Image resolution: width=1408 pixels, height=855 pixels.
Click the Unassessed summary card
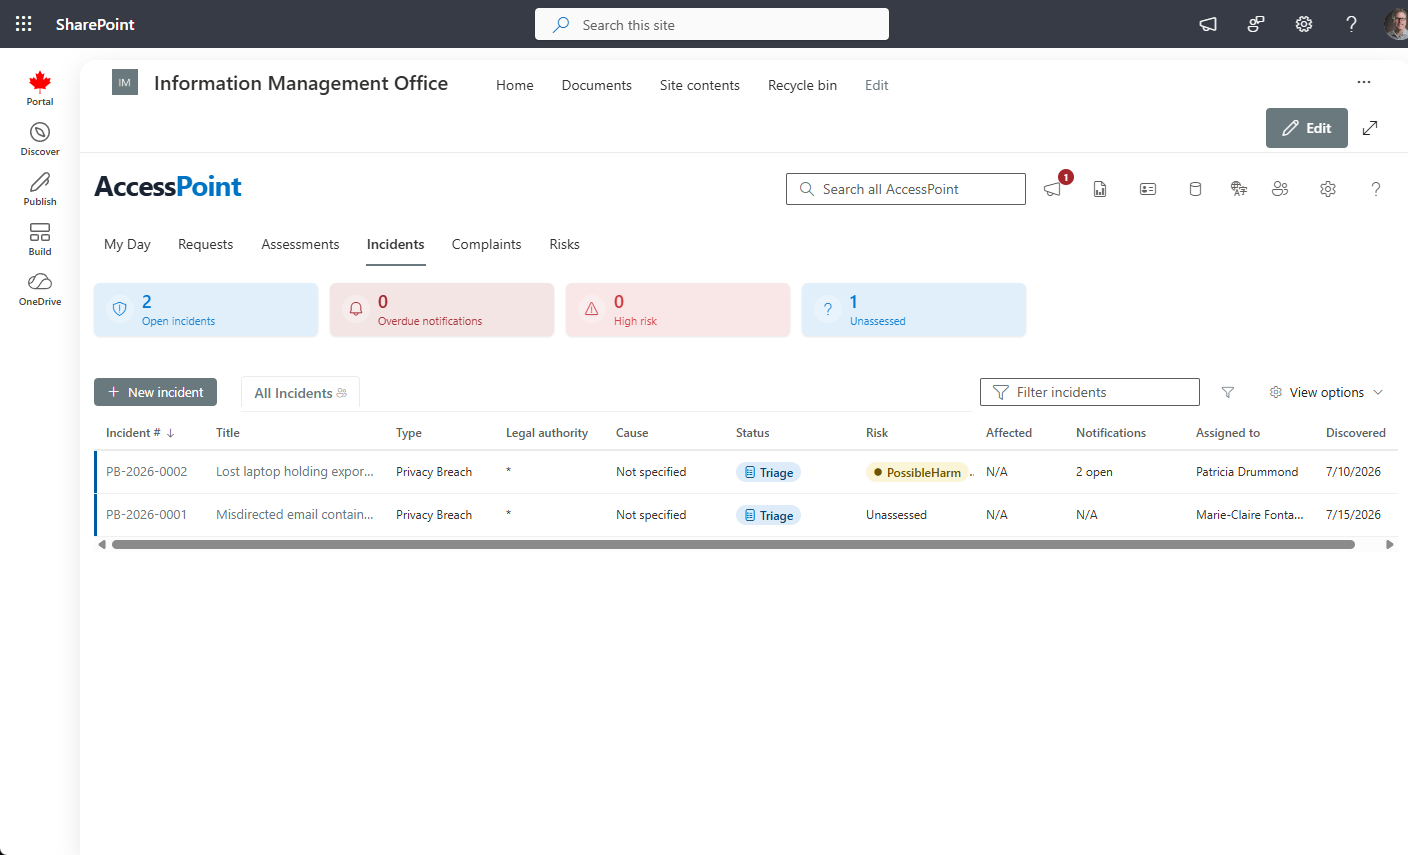[914, 310]
